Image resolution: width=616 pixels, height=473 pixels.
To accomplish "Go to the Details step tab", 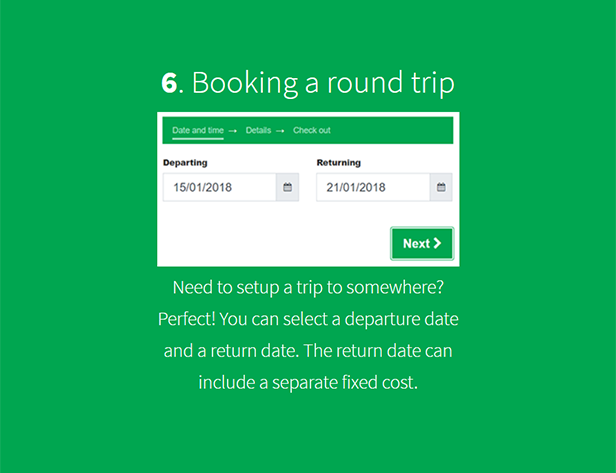I will [258, 130].
